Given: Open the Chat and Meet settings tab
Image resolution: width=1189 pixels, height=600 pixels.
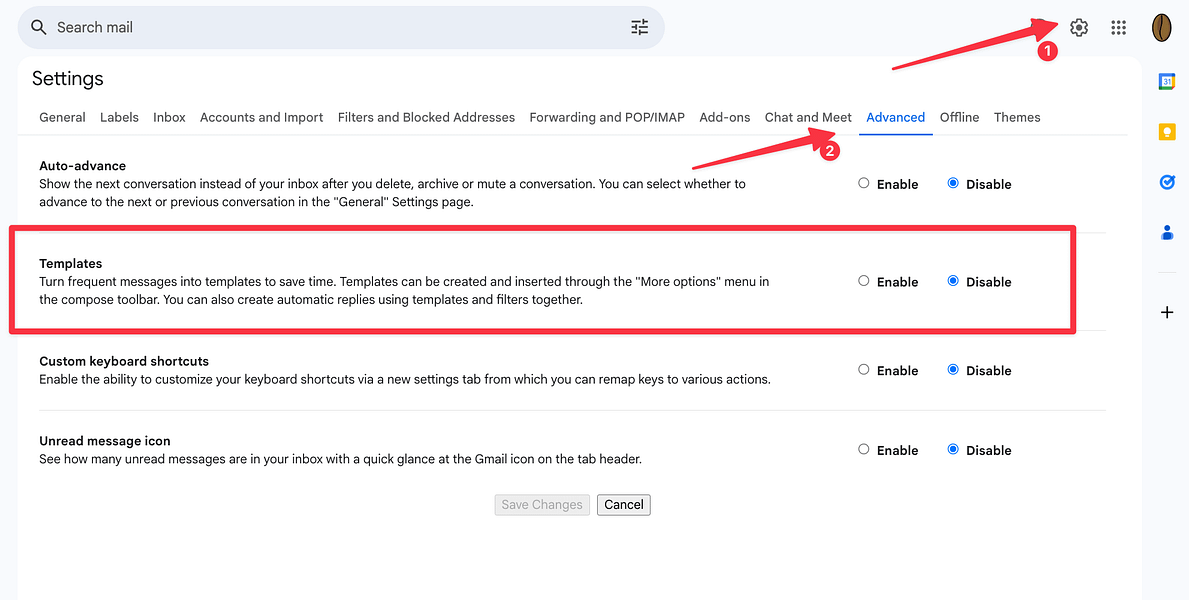Looking at the screenshot, I should [x=808, y=117].
